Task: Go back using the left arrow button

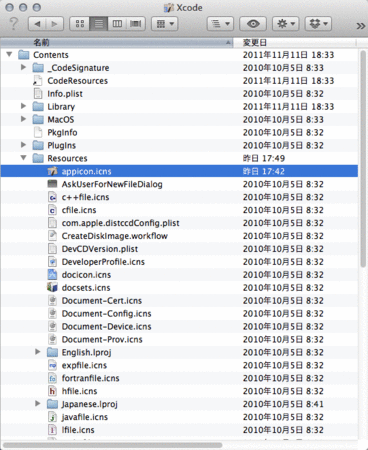Action: click(37, 24)
